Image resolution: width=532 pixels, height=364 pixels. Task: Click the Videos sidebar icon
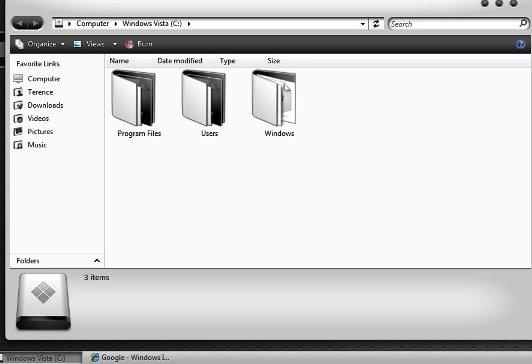(18, 118)
